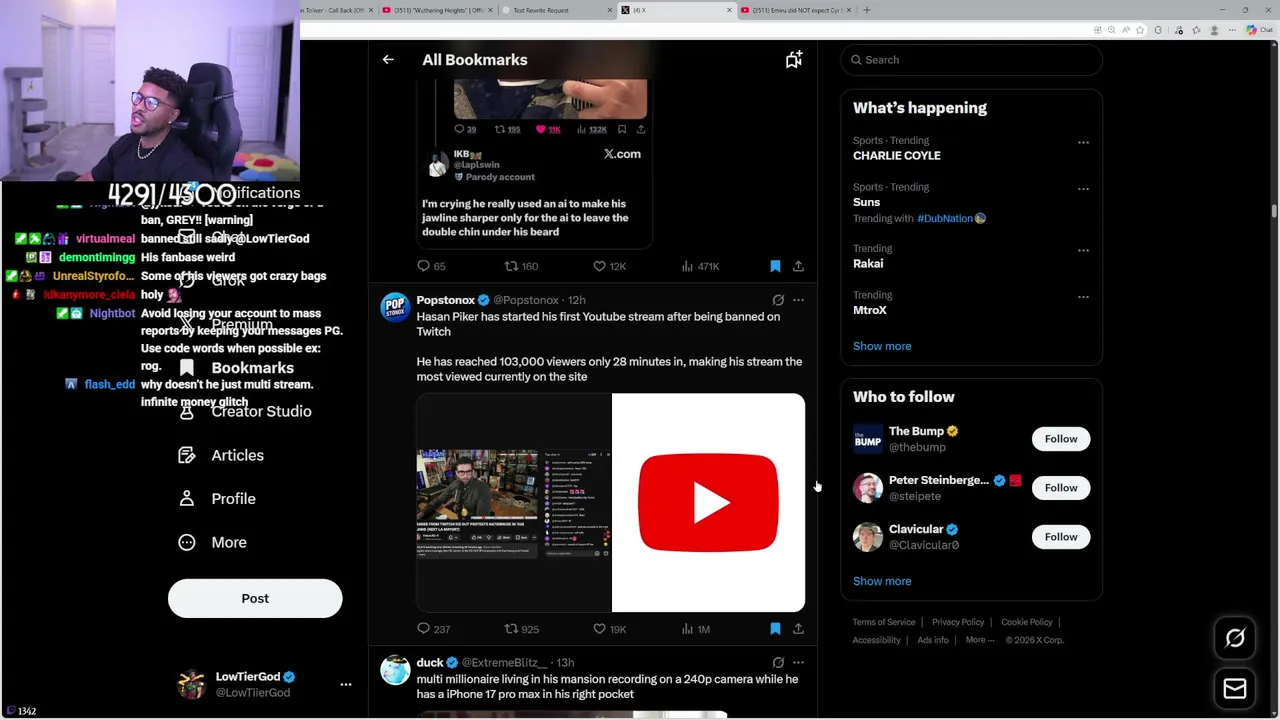Open Terms of Service link

tap(884, 622)
